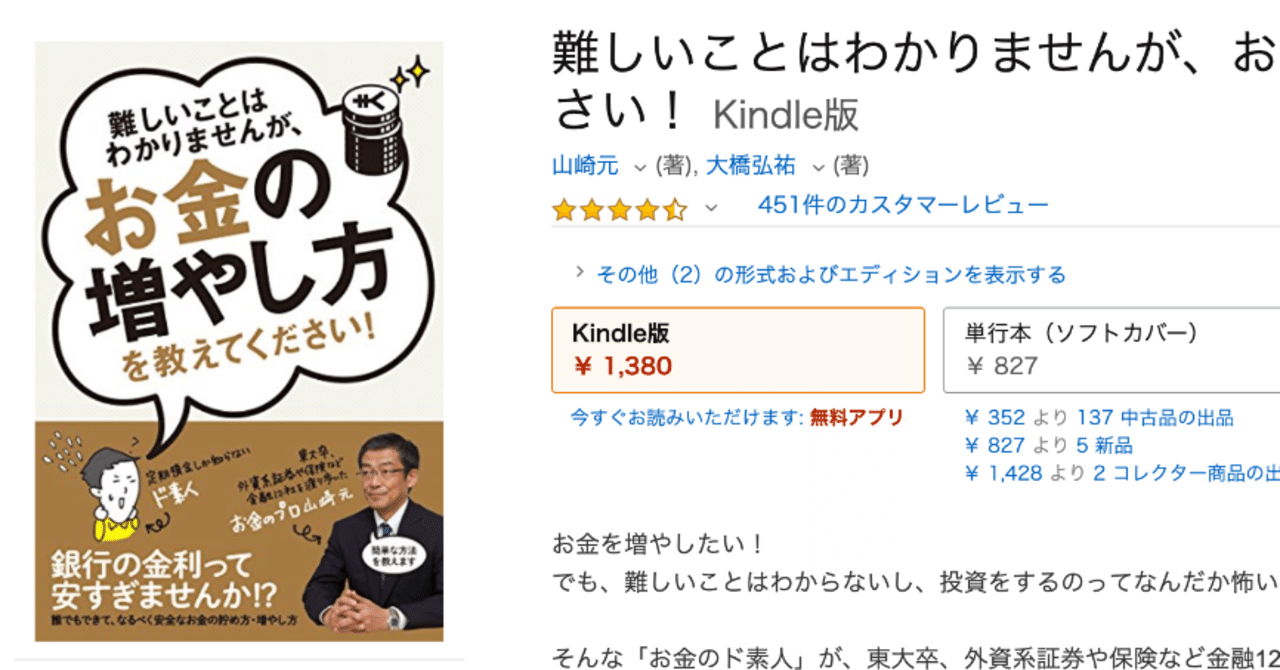This screenshot has height=670, width=1280.
Task: Open the 山崎元 author link
Action: (x=585, y=165)
